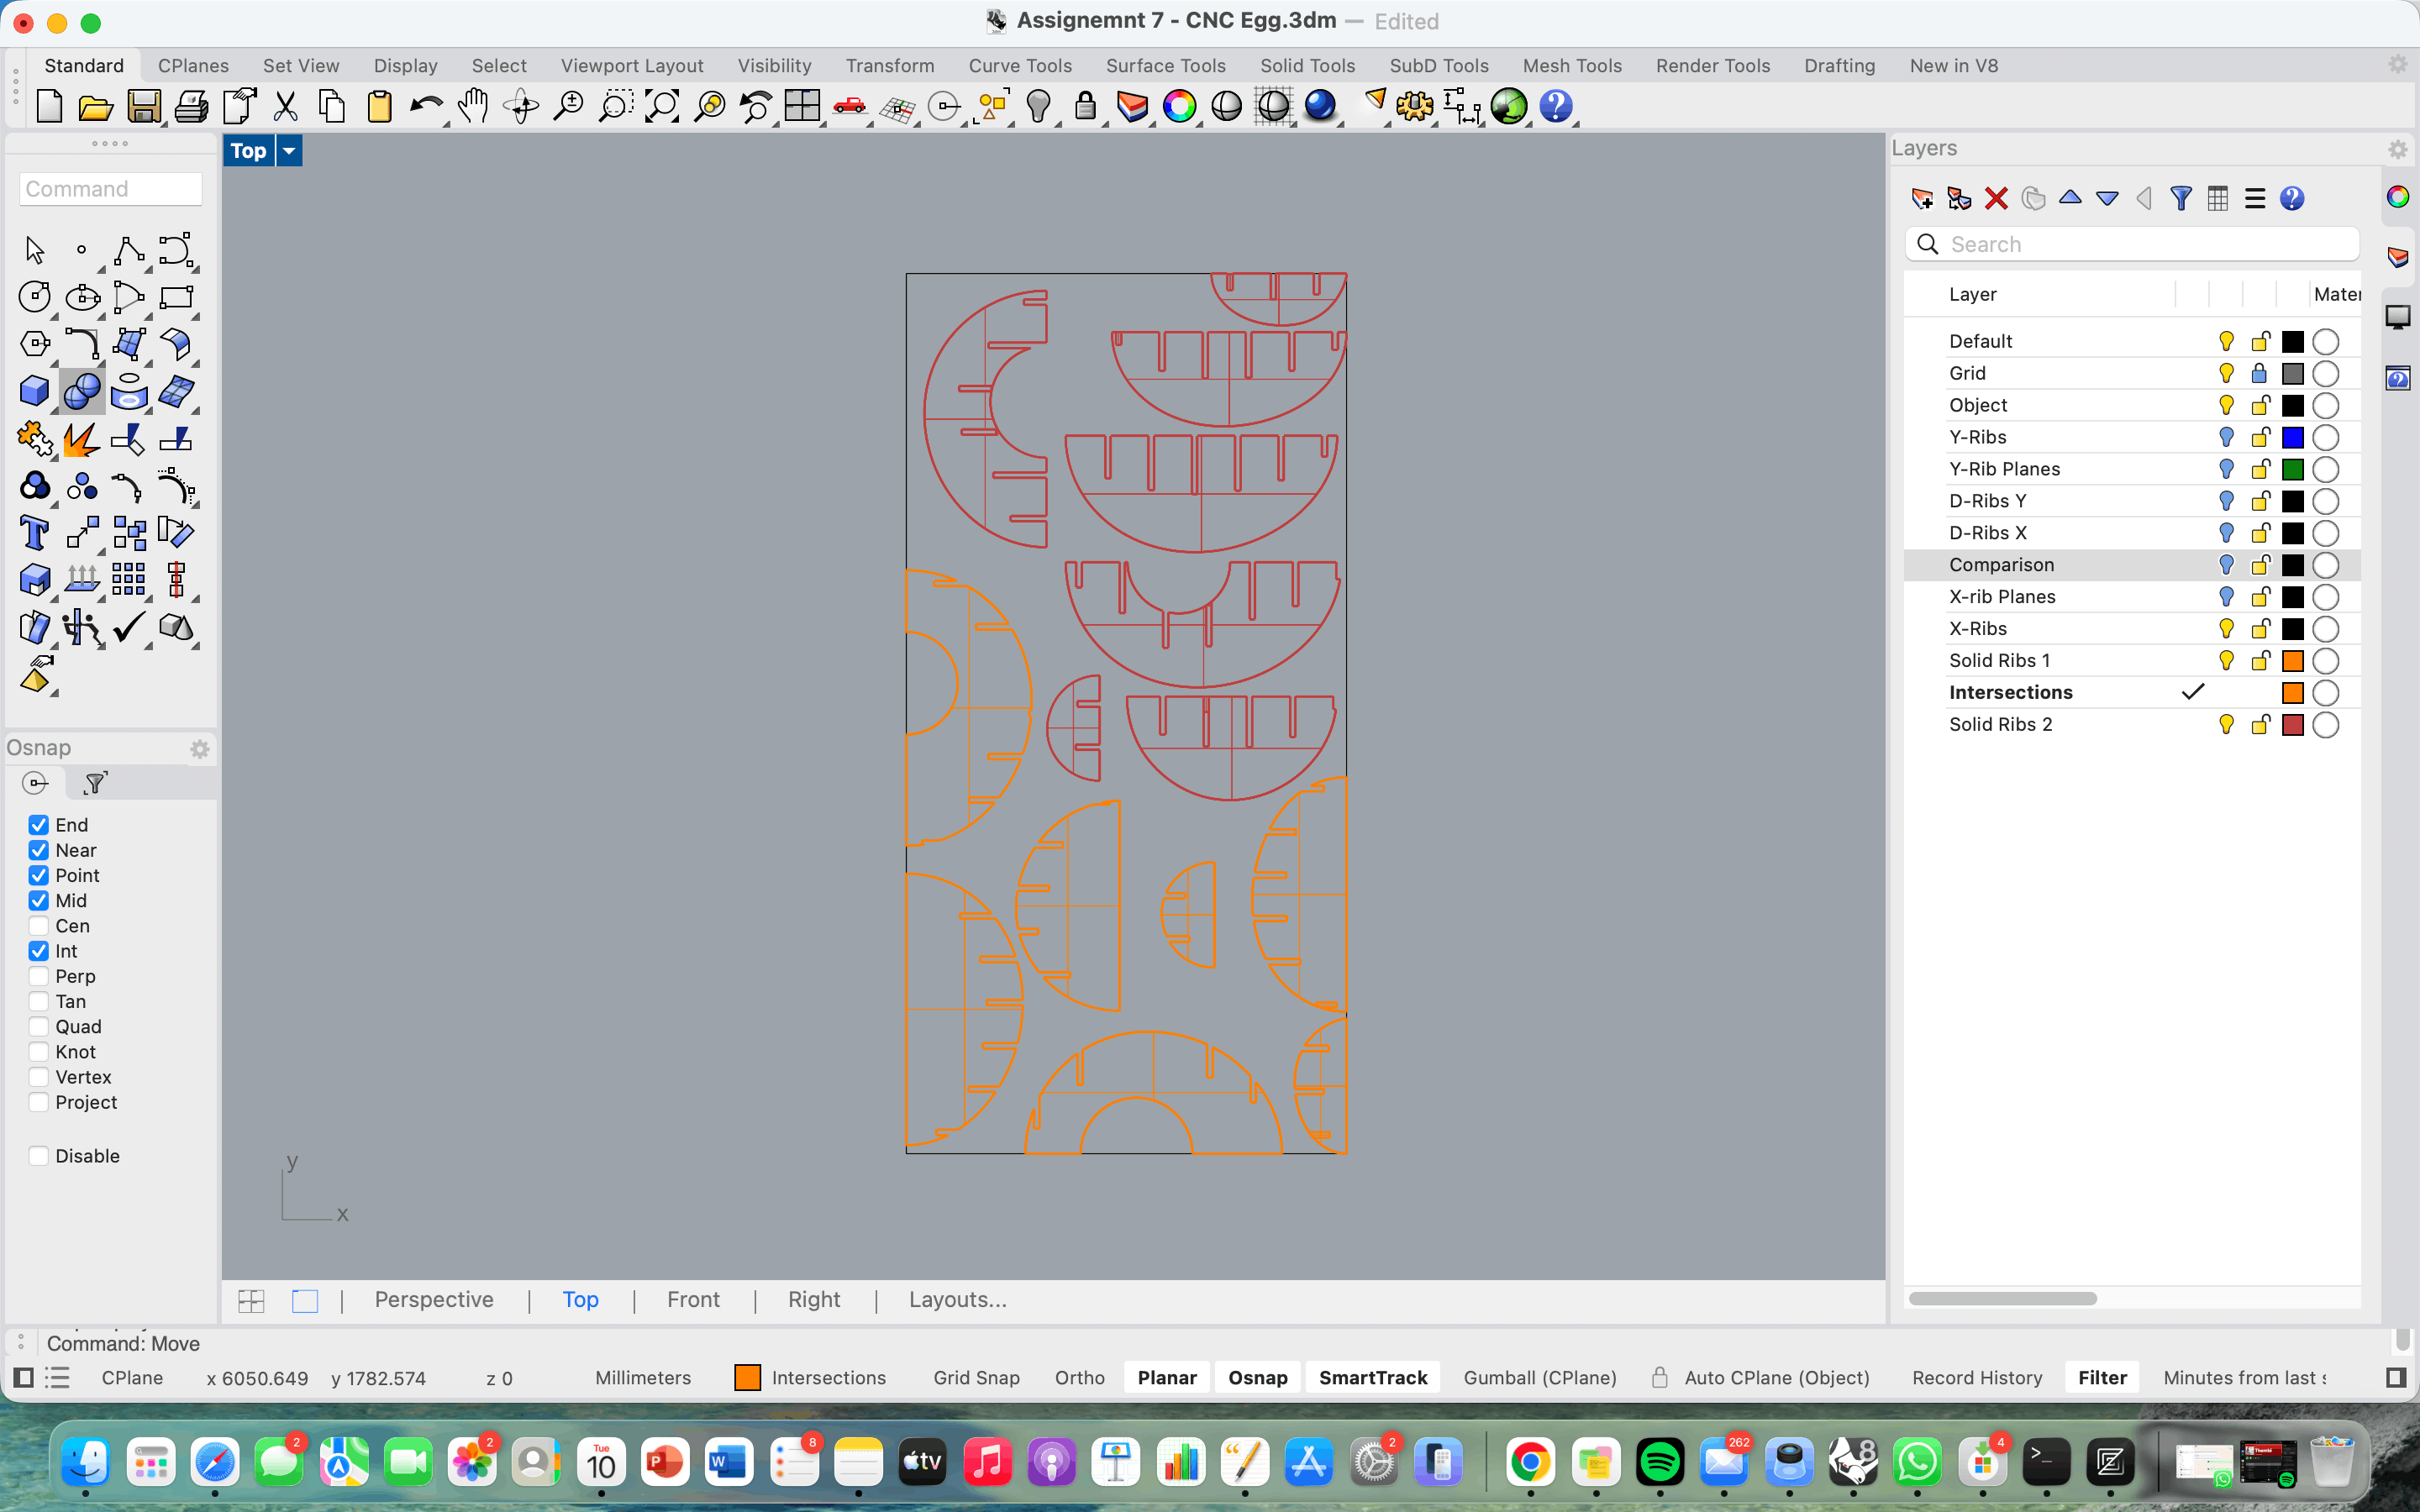
Task: Toggle Record History in status bar
Action: (1976, 1377)
